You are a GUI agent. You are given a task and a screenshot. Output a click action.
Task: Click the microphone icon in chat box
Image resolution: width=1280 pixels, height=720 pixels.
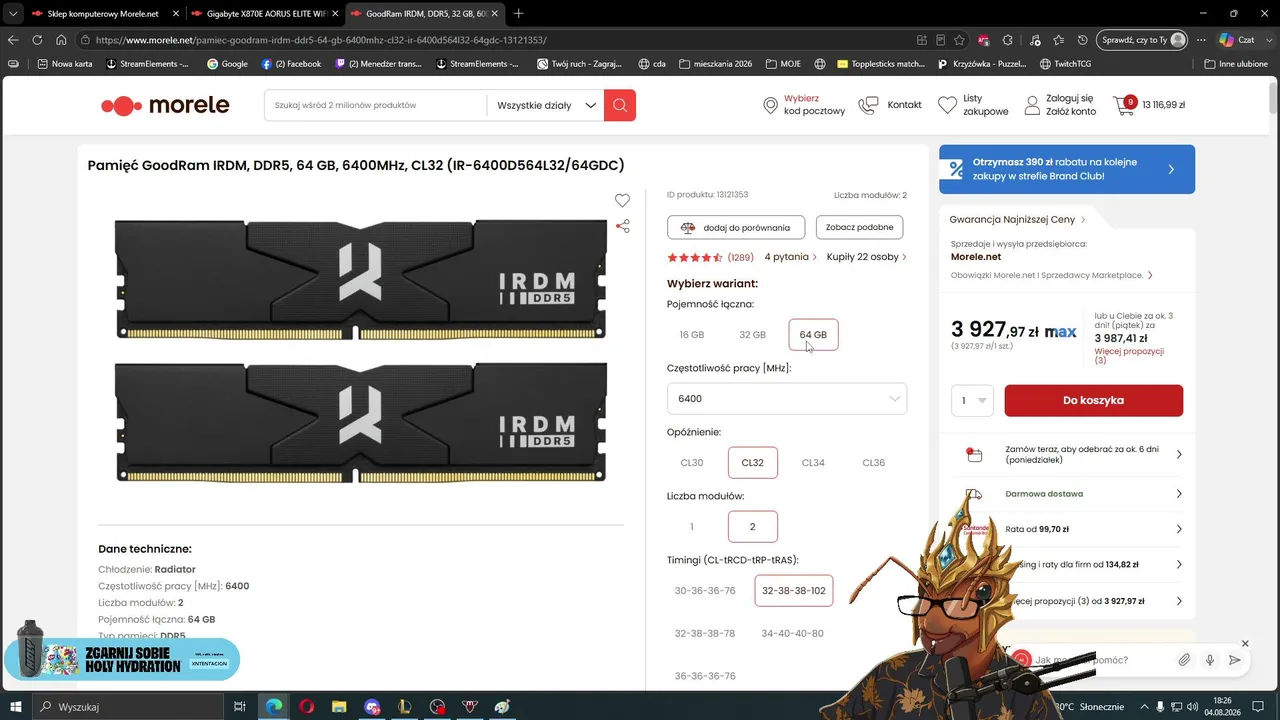click(x=1210, y=660)
